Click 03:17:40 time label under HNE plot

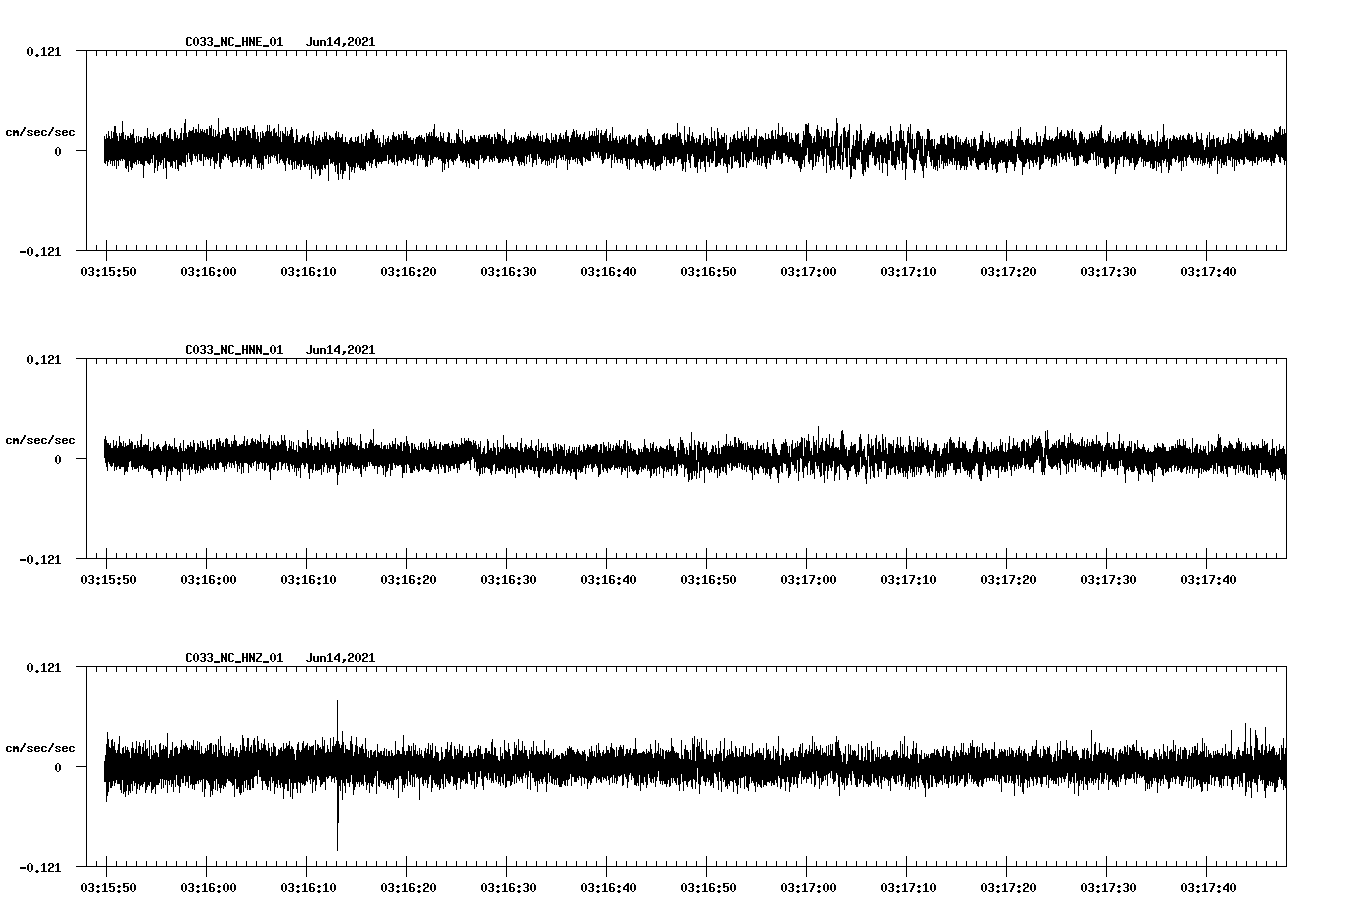[1208, 271]
